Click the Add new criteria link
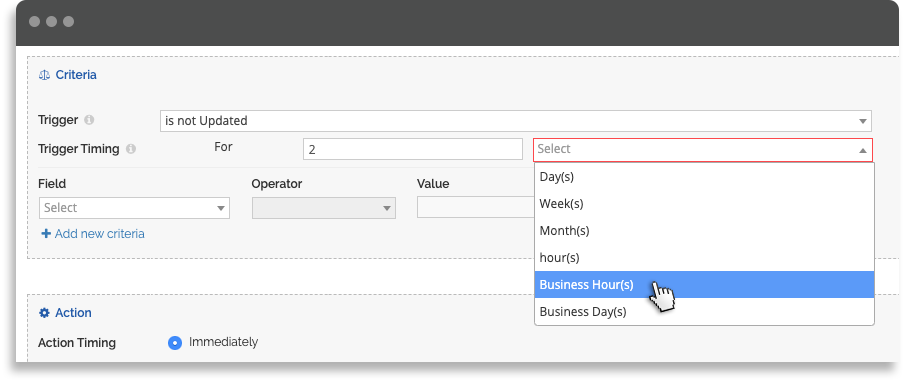Image resolution: width=915 pixels, height=384 pixels. pyautogui.click(x=99, y=234)
